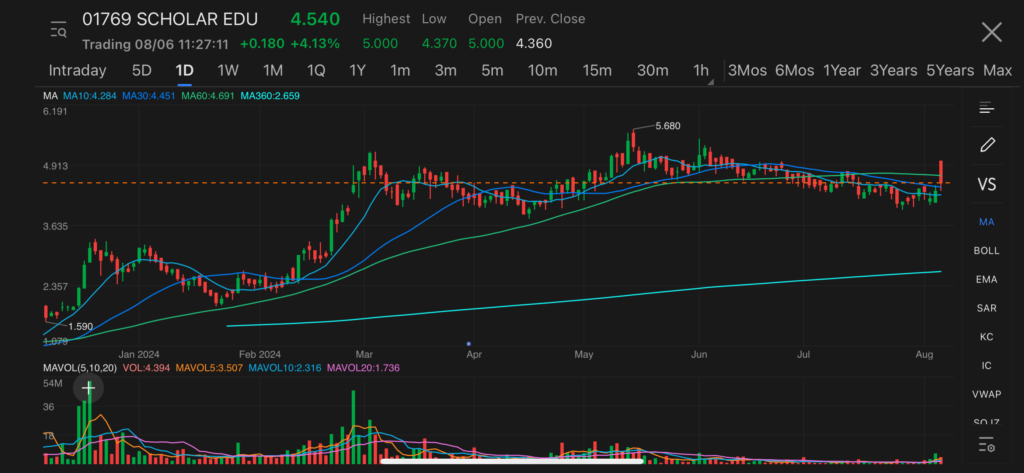Enable the SAR indicator
The width and height of the screenshot is (1024, 473).
(x=986, y=308)
